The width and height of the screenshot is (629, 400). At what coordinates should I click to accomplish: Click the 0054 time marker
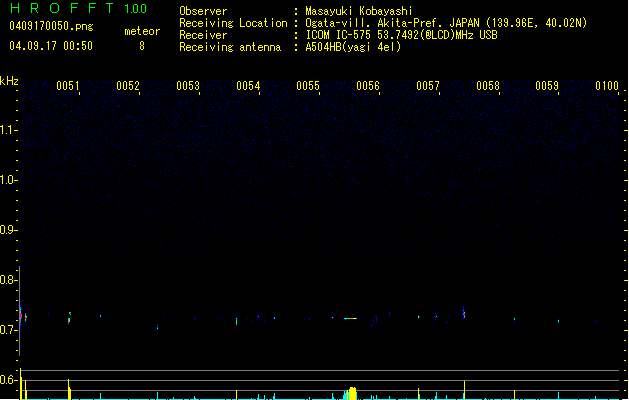coord(248,86)
